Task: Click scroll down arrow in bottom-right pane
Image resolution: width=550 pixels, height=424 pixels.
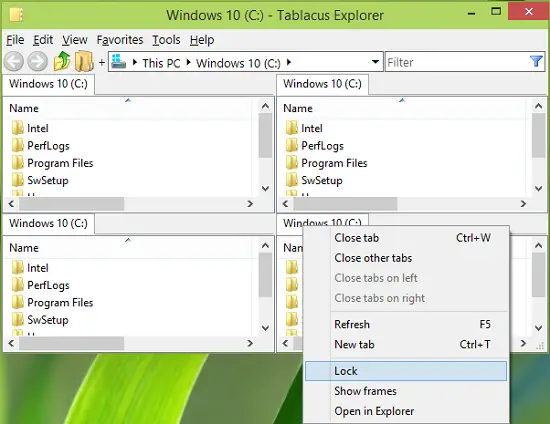Action: coord(539,328)
